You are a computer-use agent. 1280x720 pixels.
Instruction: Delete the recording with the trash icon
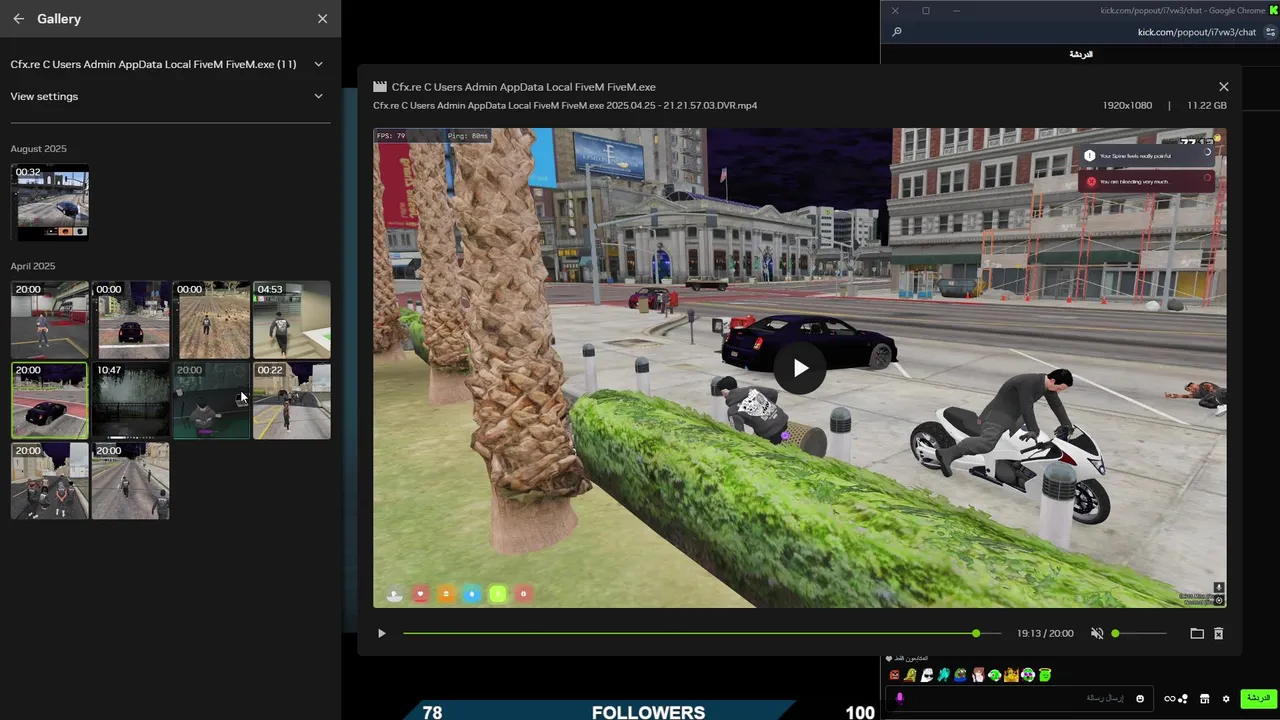click(x=1218, y=633)
